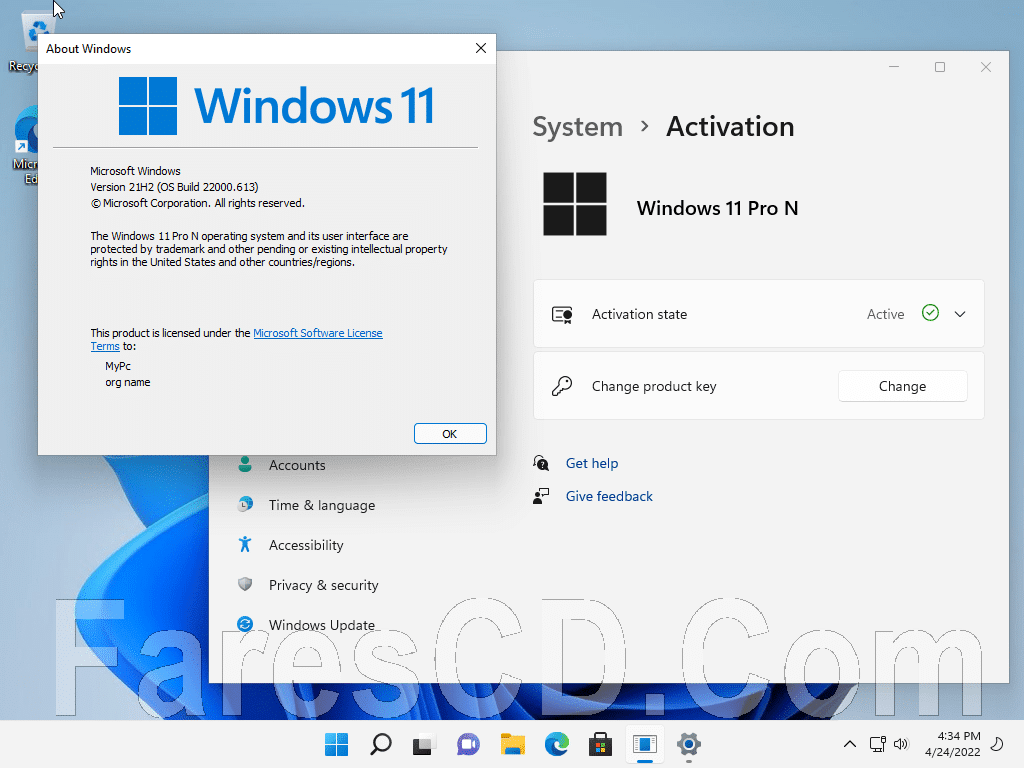Click the Change product key label
1024x768 pixels.
click(x=654, y=386)
